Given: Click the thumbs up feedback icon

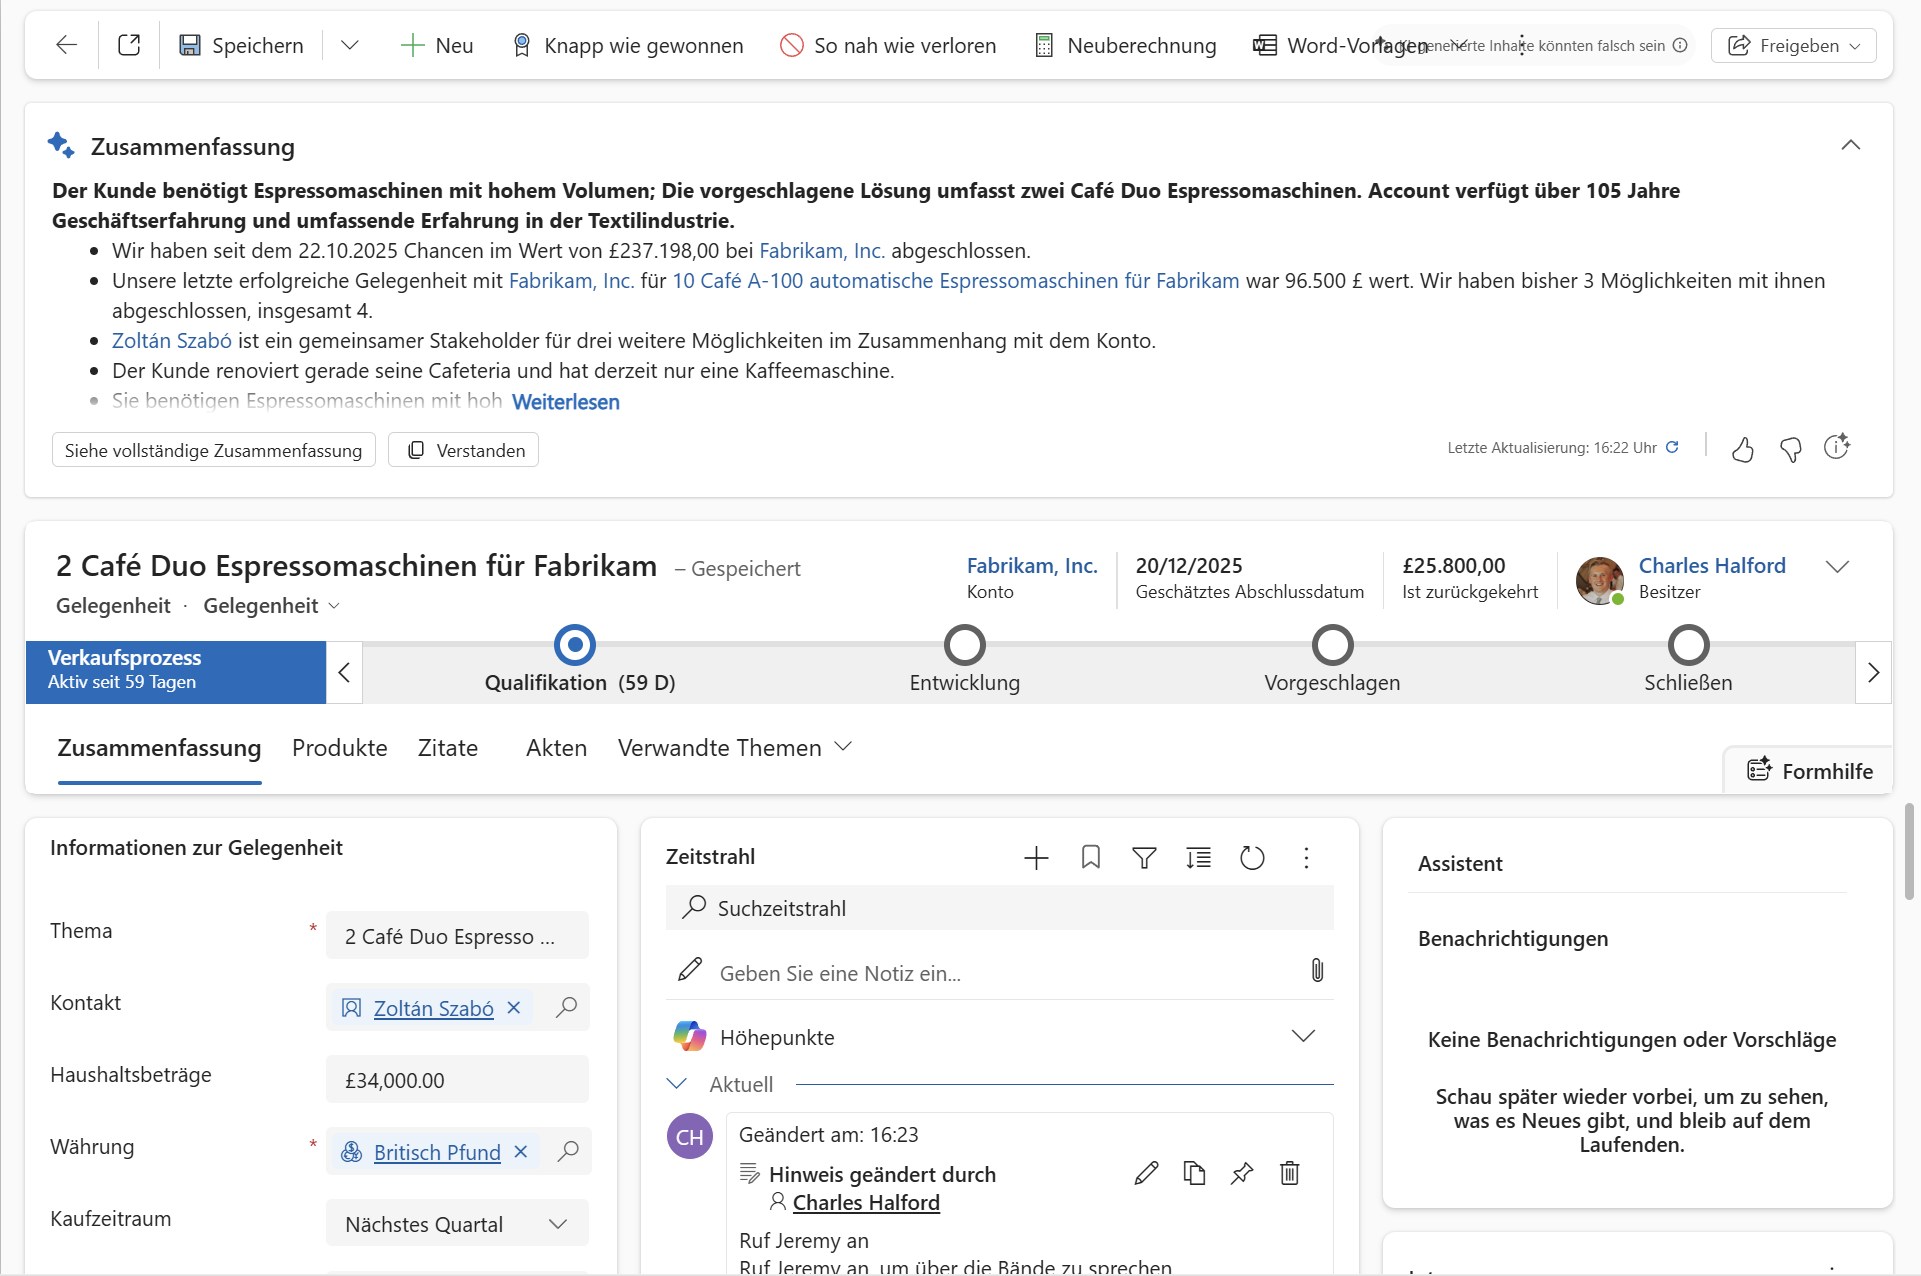Looking at the screenshot, I should tap(1743, 450).
